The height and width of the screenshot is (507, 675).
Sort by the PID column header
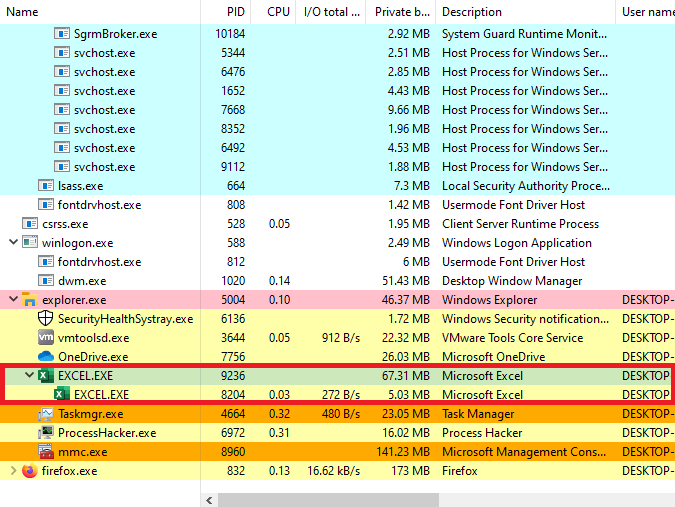click(226, 12)
